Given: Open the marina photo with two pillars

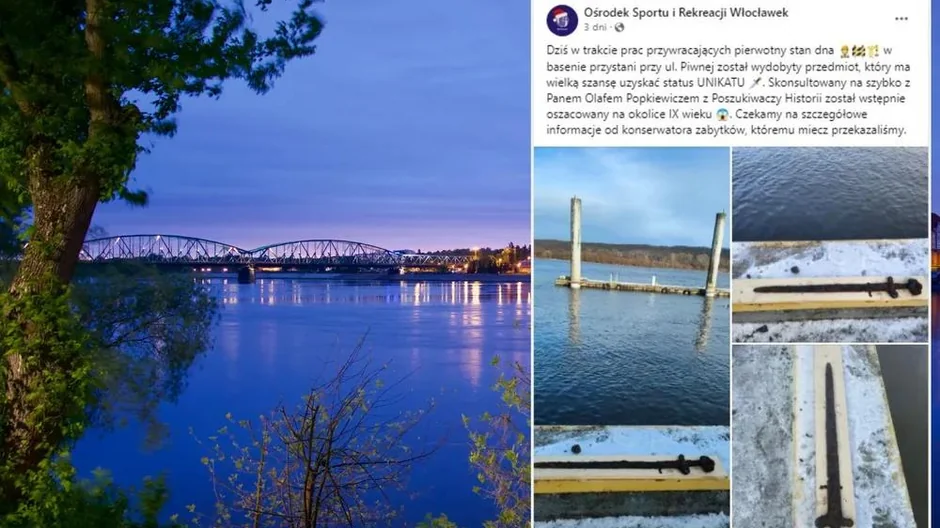Looking at the screenshot, I should tap(632, 286).
